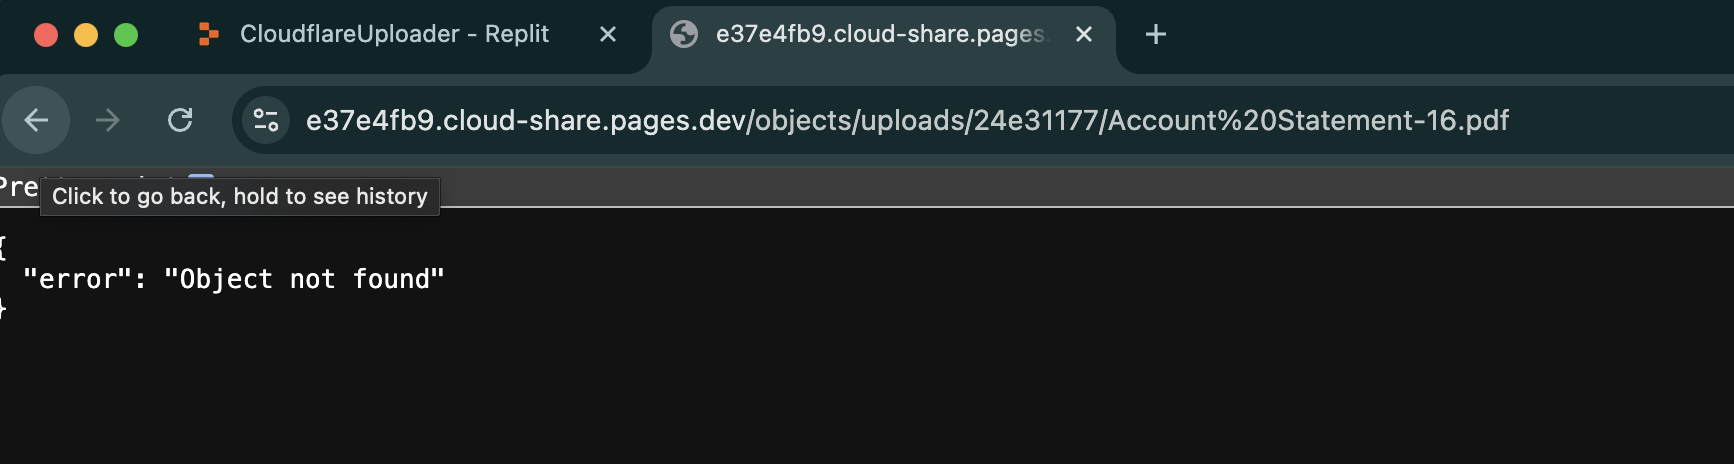This screenshot has width=1734, height=464.
Task: Open a new browser tab
Action: pyautogui.click(x=1156, y=34)
